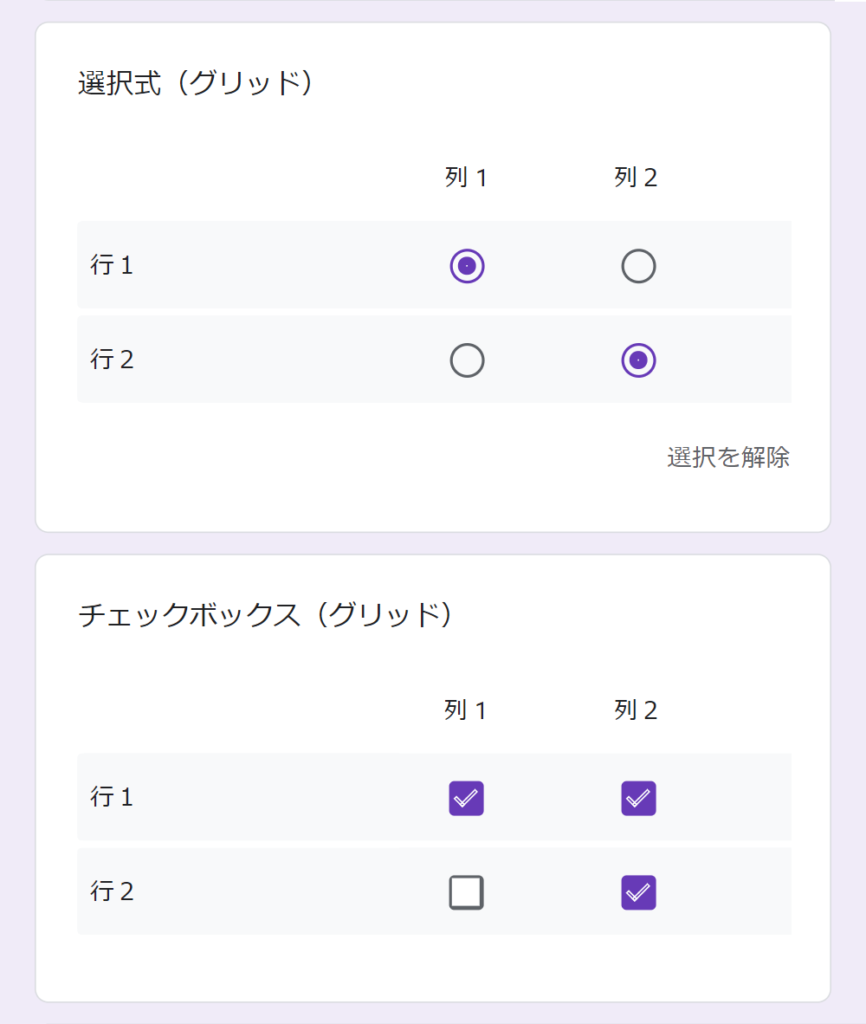Click 列 2 header in the 選択式 grid
This screenshot has width=866, height=1024.
[x=636, y=178]
